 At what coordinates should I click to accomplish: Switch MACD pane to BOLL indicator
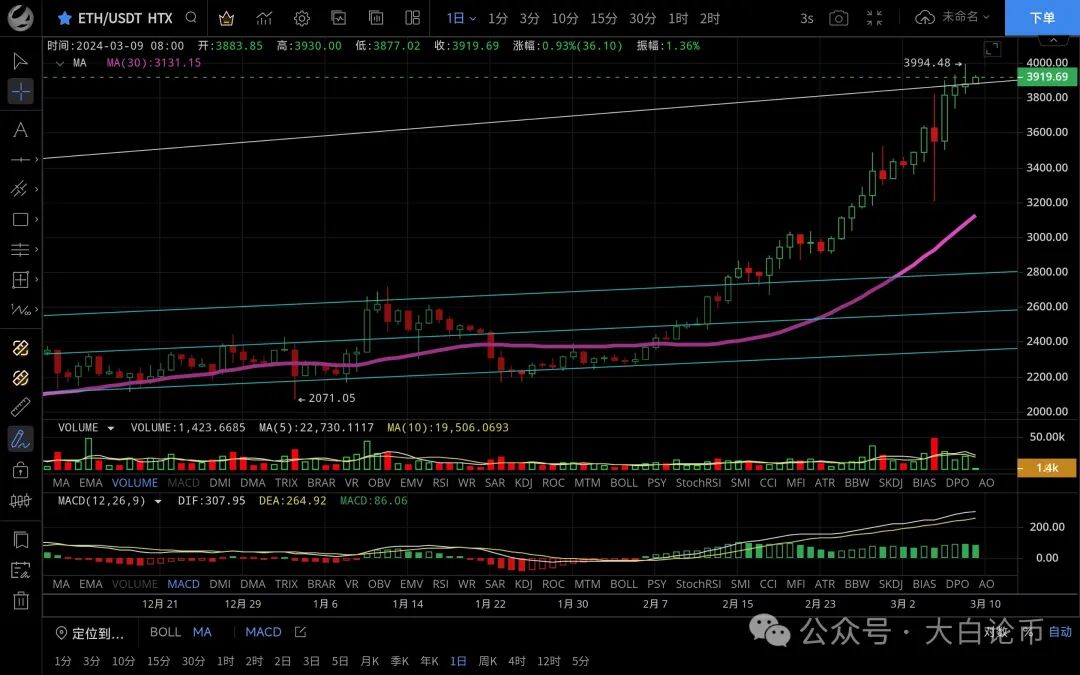[623, 584]
